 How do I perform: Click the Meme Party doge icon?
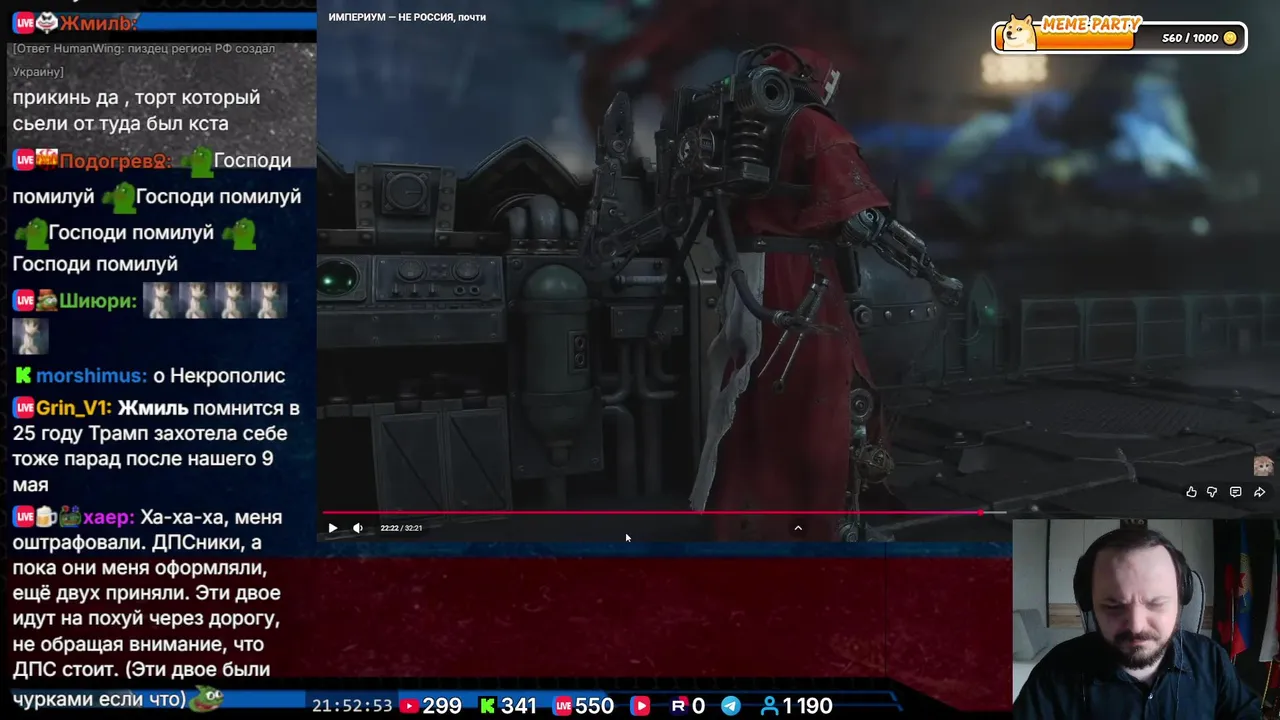(x=1019, y=33)
